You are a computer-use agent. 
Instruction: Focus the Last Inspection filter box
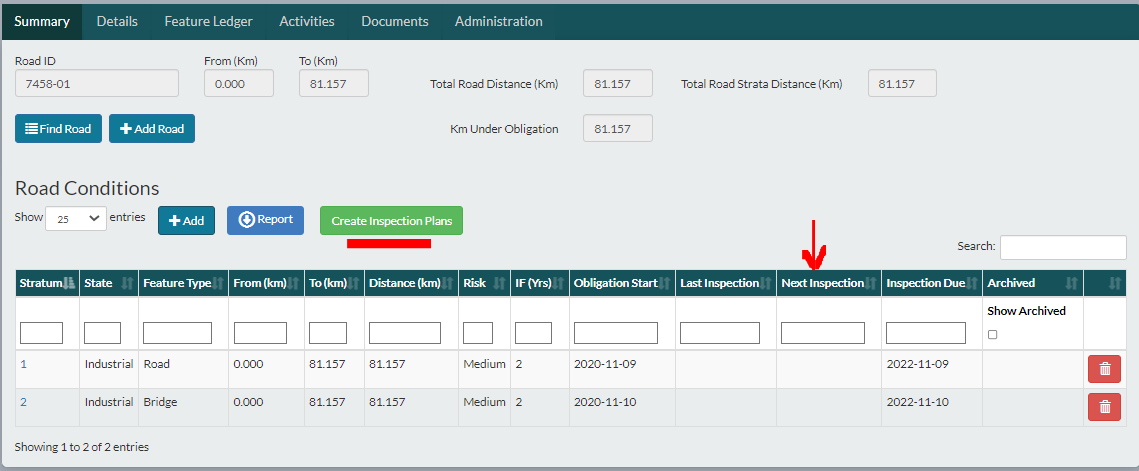(720, 333)
